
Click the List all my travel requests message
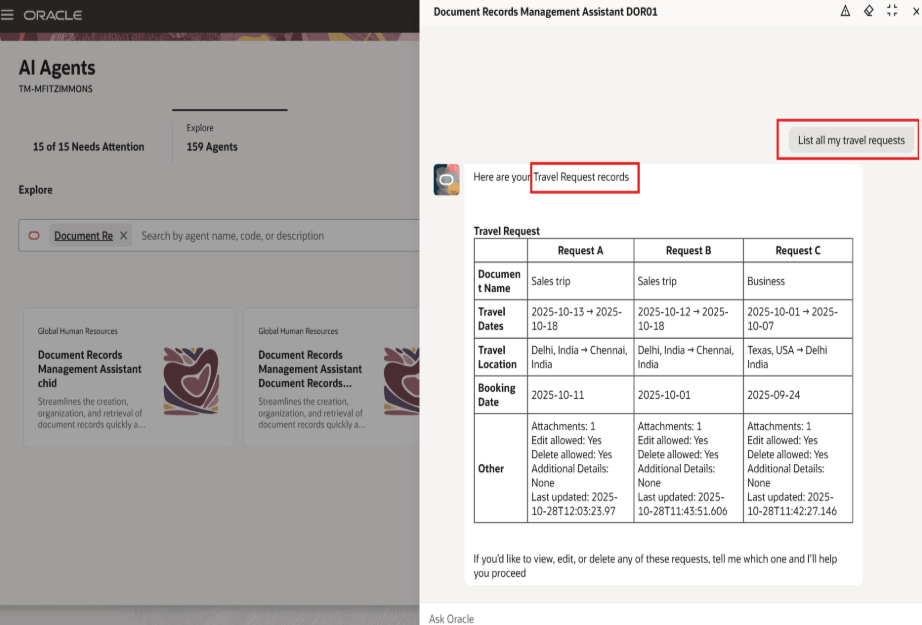[x=850, y=140]
